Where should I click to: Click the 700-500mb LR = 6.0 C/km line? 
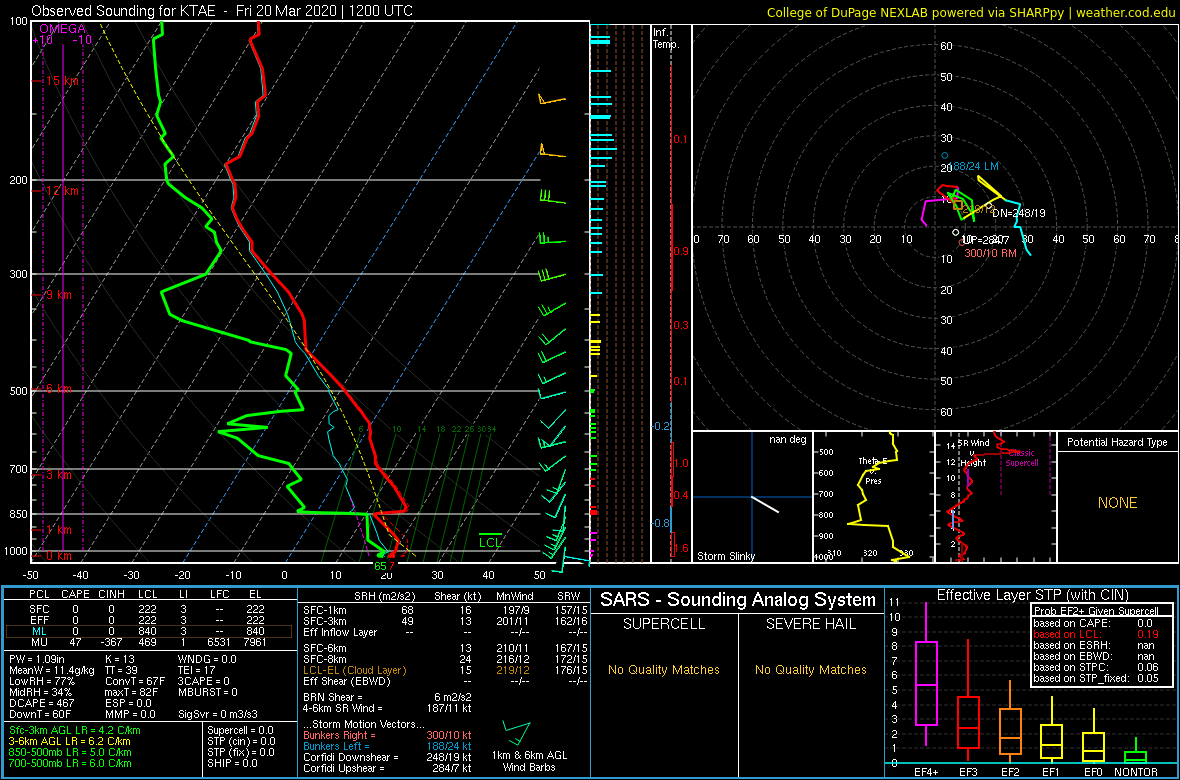(x=70, y=763)
